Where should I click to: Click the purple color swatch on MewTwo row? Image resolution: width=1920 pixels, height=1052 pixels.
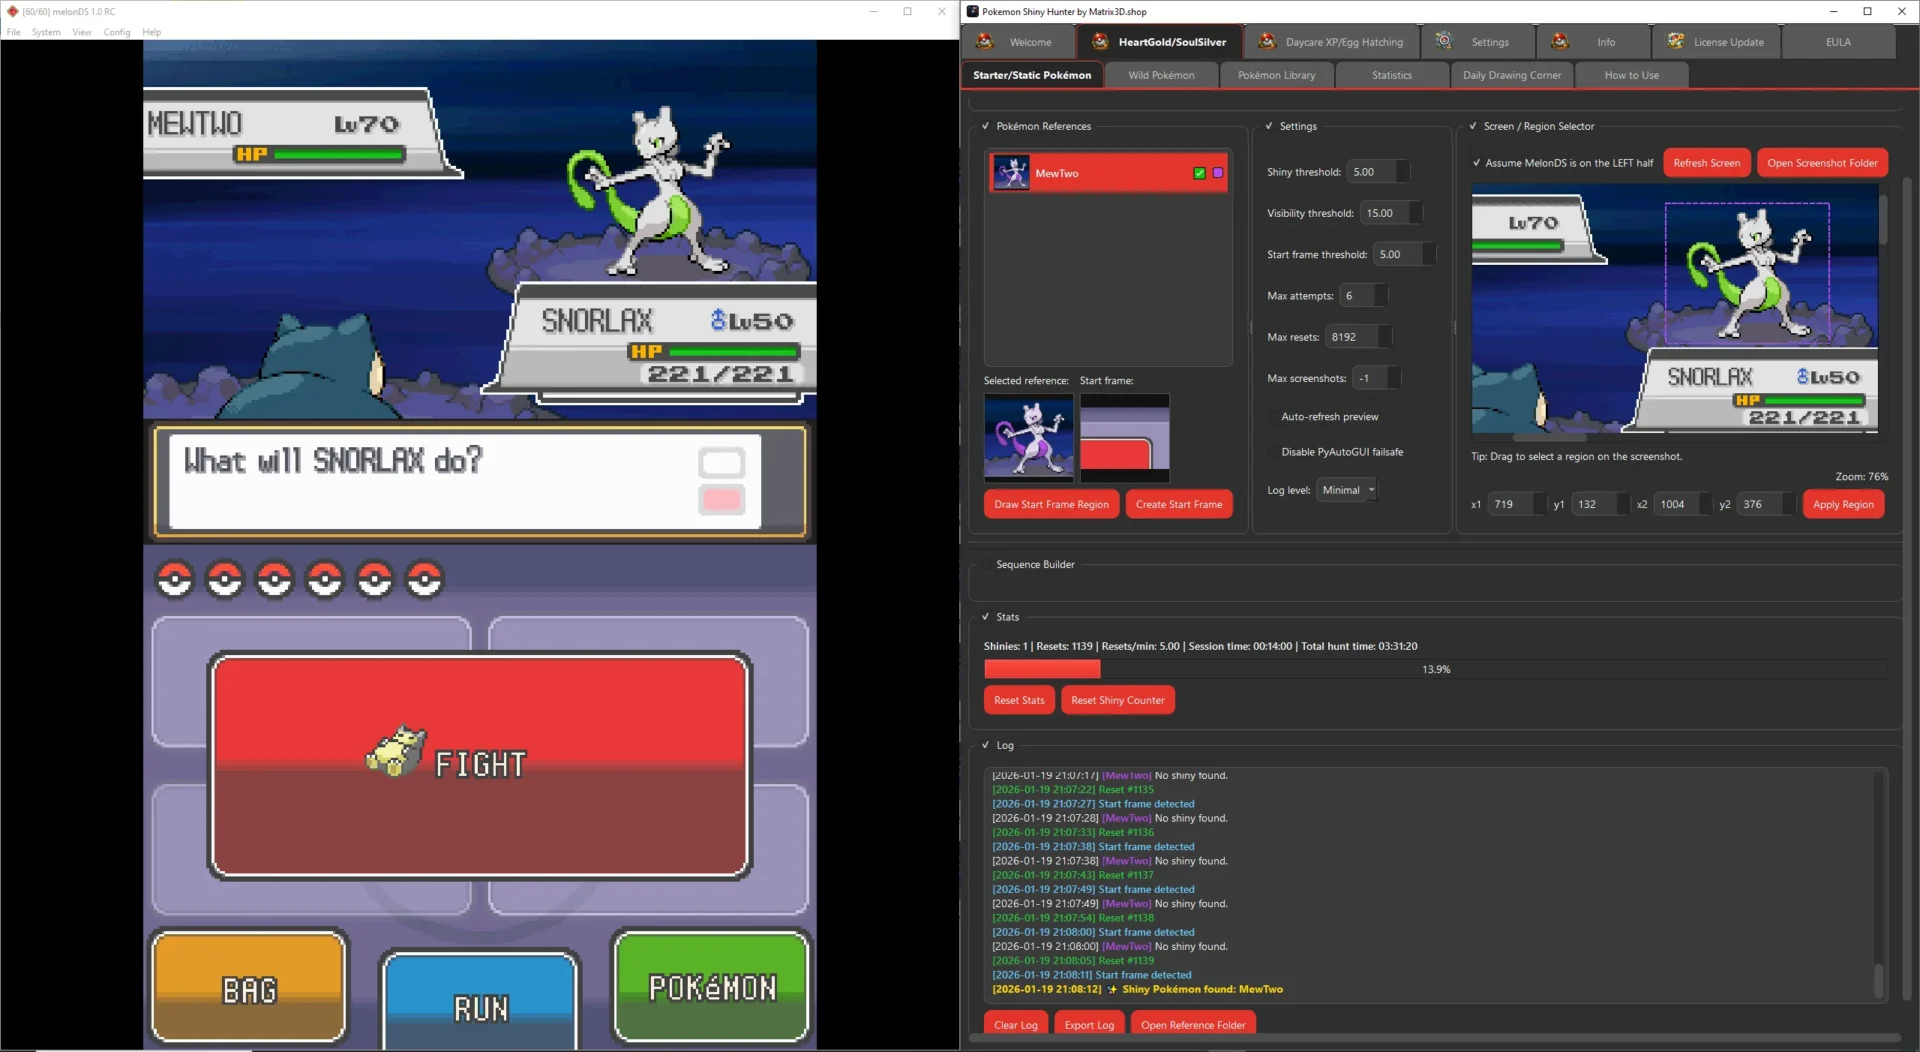point(1217,173)
